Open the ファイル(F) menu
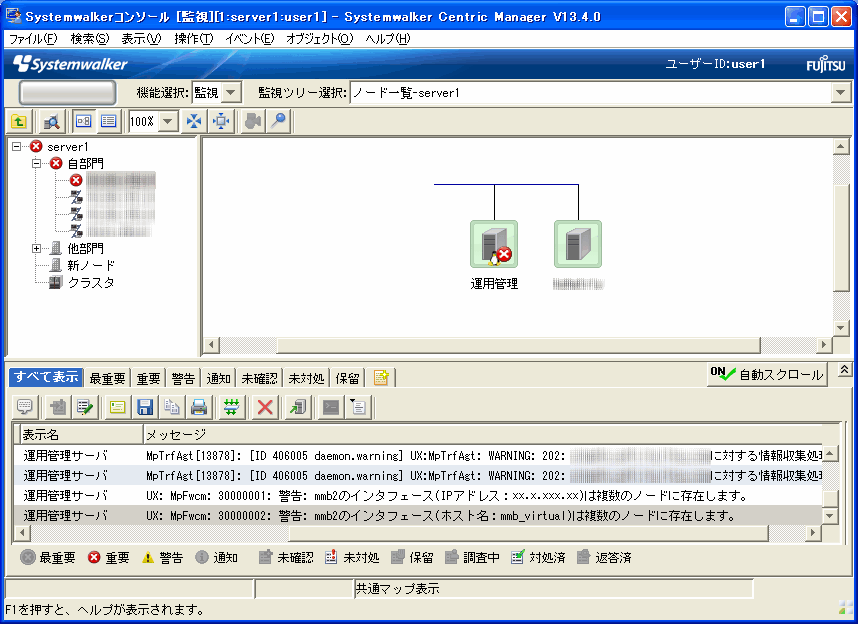Viewport: 858px width, 624px height. tap(33, 39)
